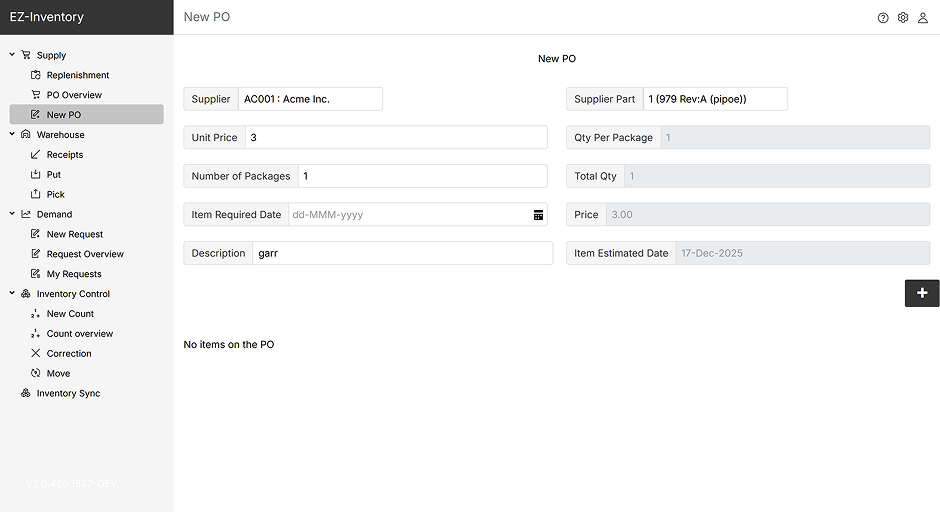Click the New PO edit icon

tap(35, 115)
